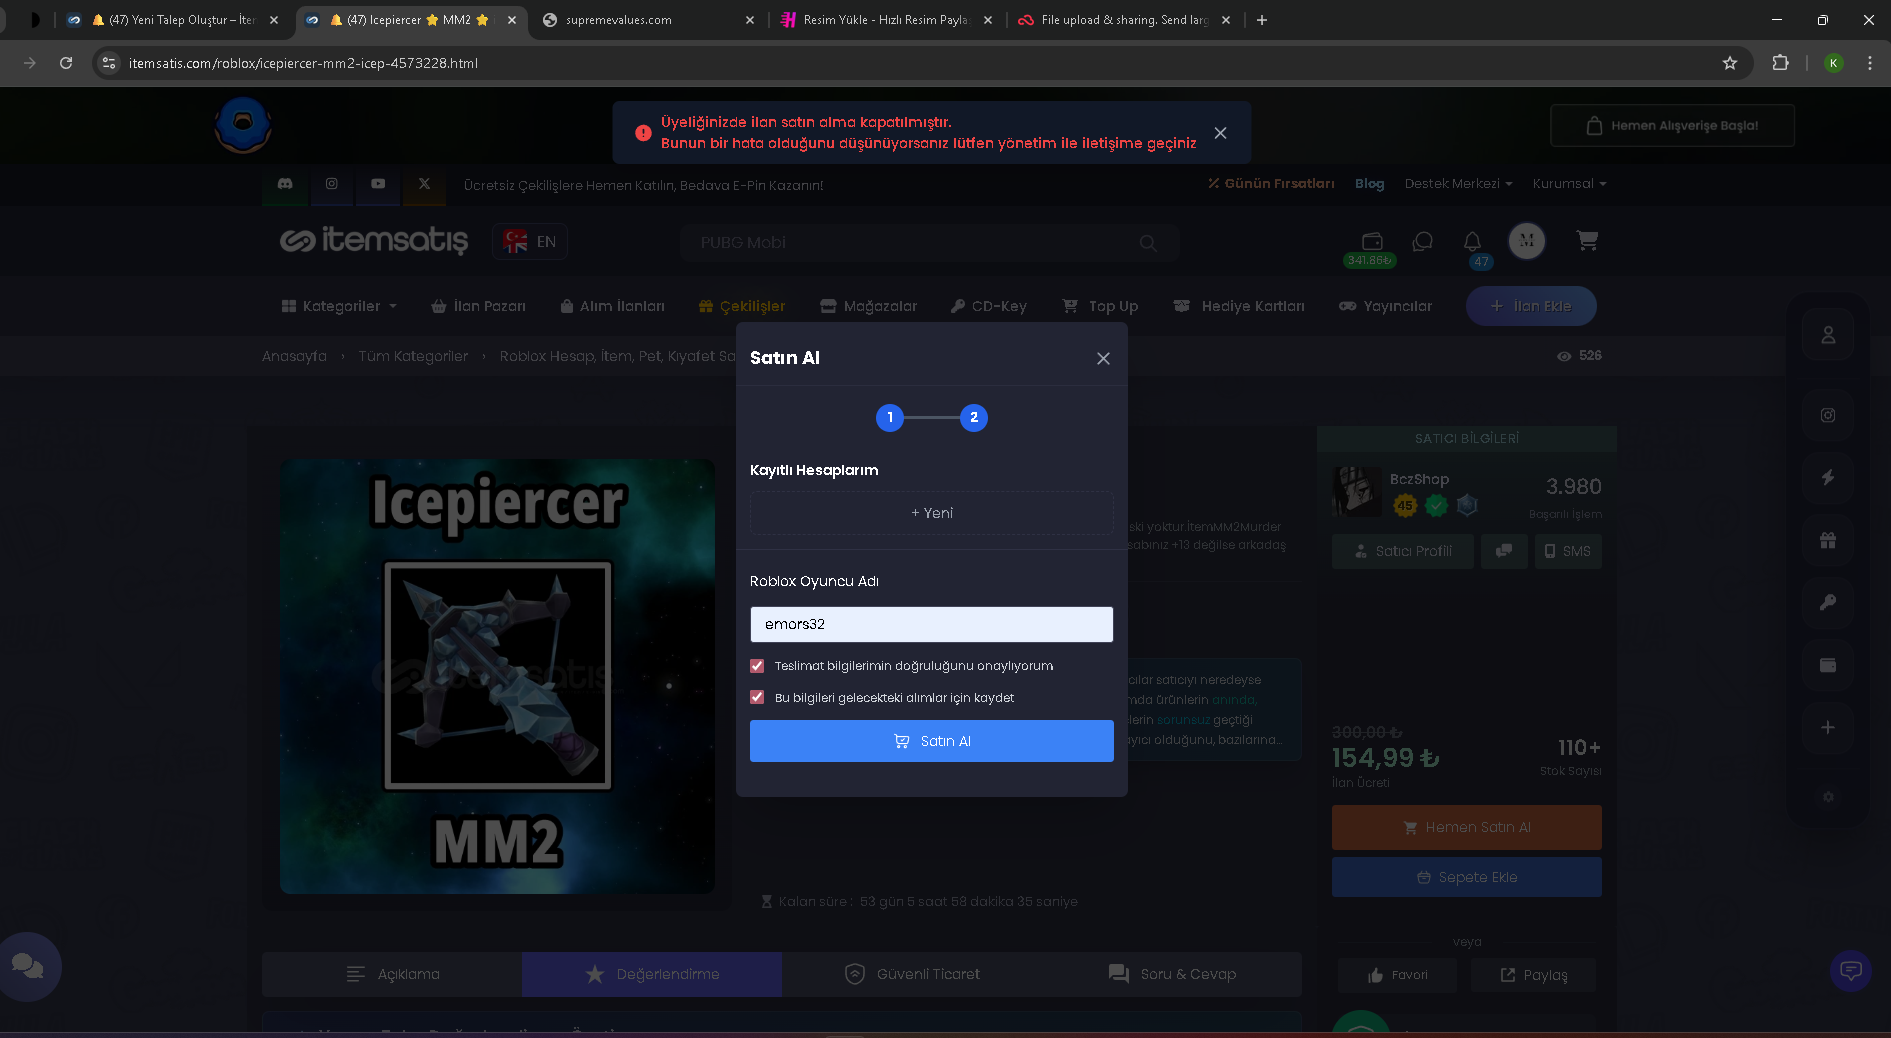
Task: Open user avatar in header
Action: click(x=1527, y=241)
